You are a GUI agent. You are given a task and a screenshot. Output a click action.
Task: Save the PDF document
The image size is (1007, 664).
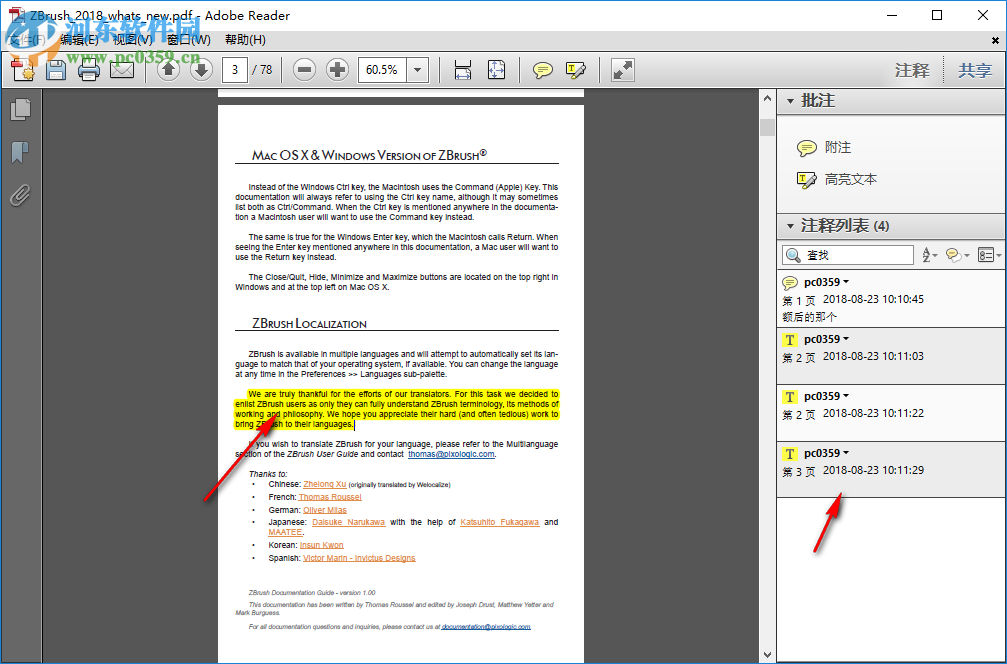point(56,69)
